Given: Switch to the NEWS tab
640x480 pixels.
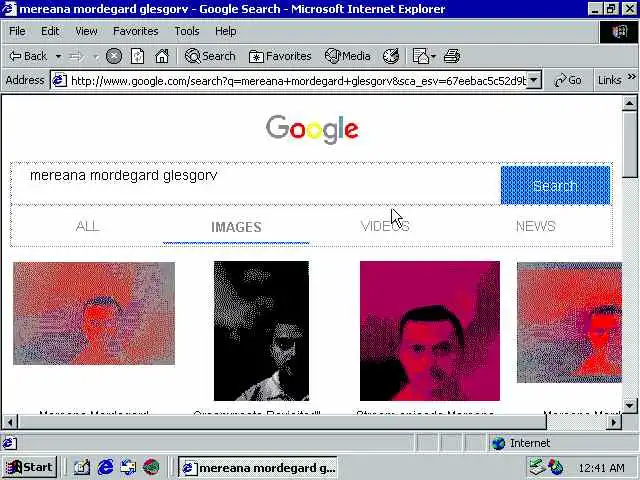Looking at the screenshot, I should (x=536, y=226).
